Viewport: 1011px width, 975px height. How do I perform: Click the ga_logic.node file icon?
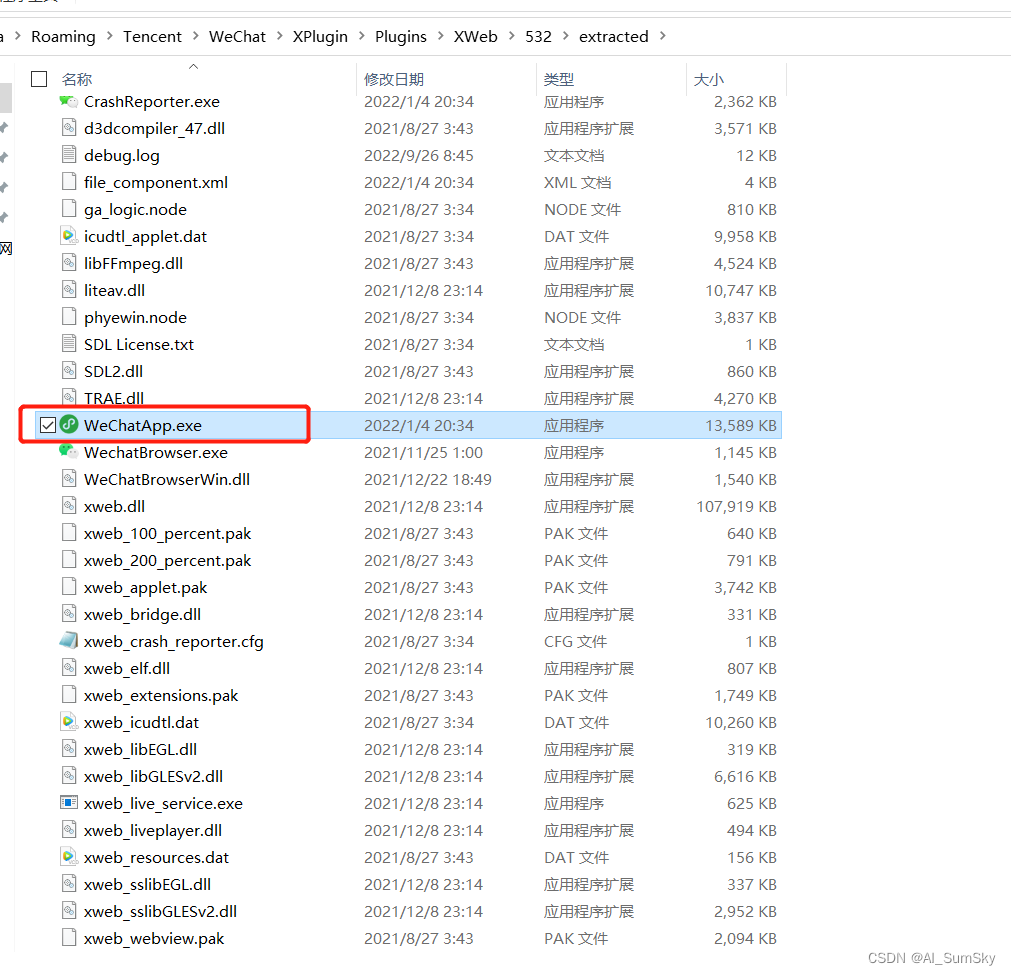click(x=68, y=209)
